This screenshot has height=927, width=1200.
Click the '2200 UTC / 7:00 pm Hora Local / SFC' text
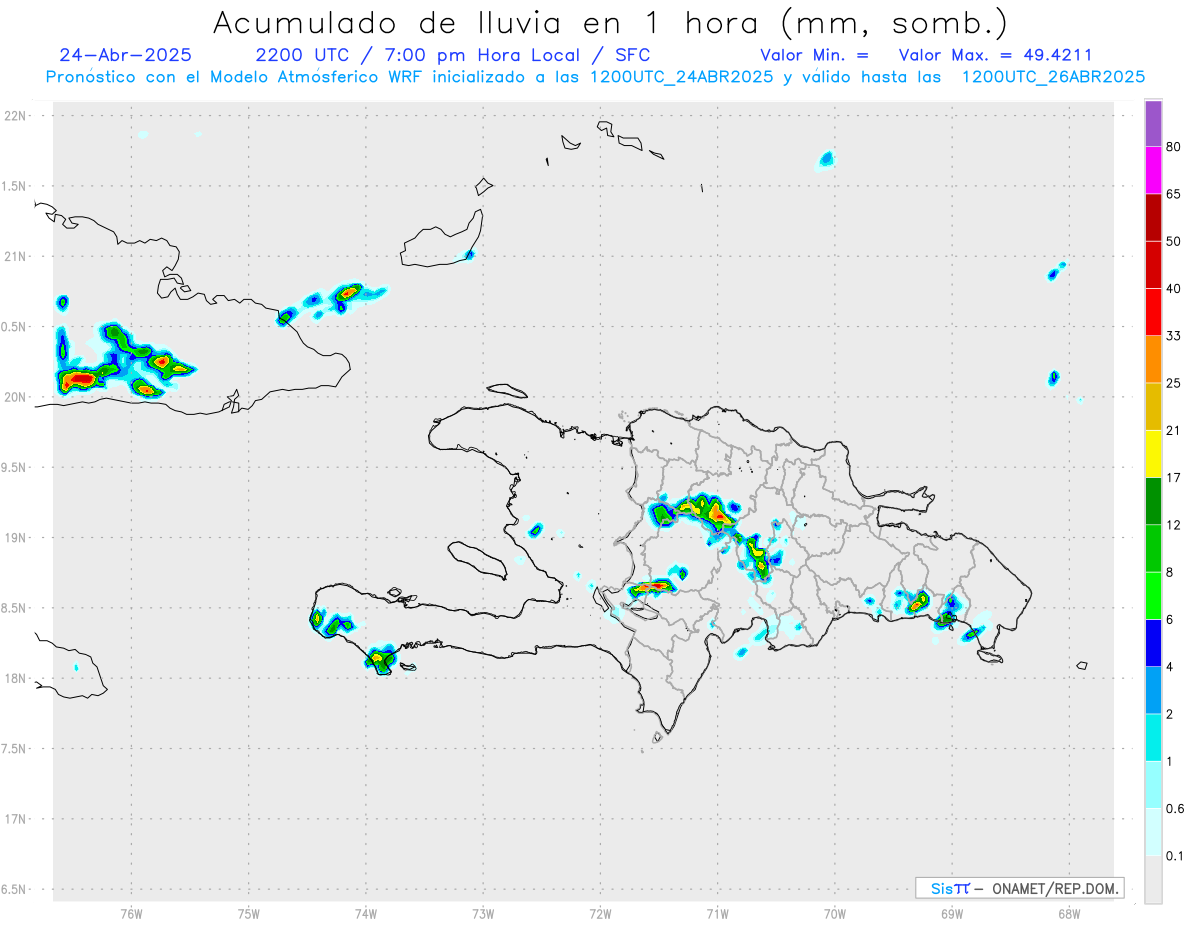coord(453,55)
